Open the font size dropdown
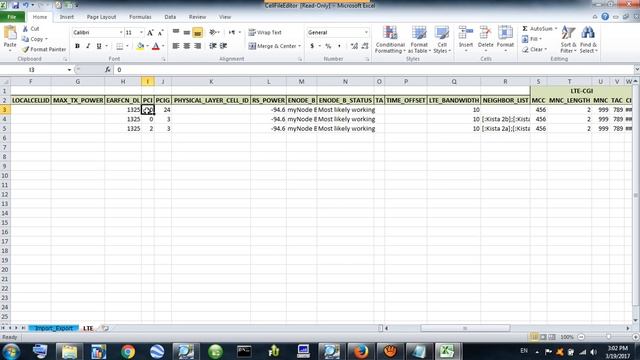640x360 pixels. 141,32
